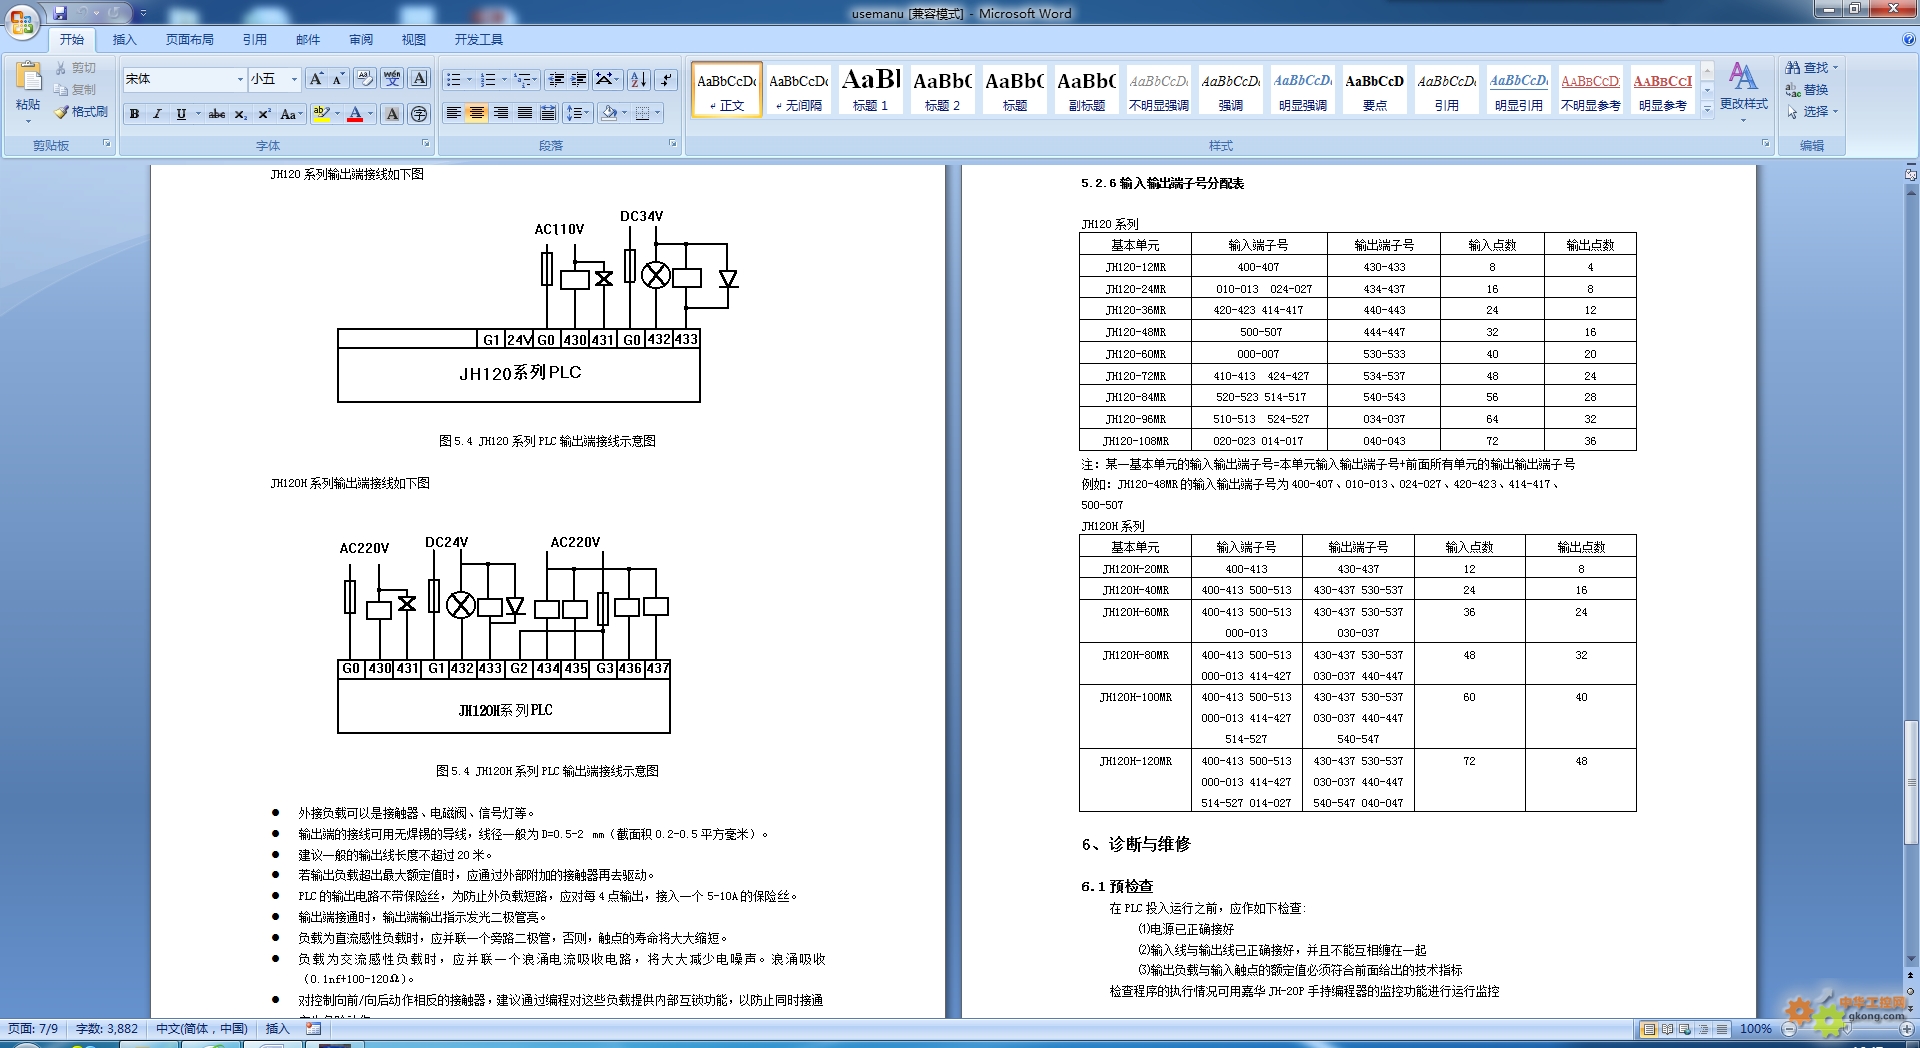Screen dimensions: 1920x1048
Task: Apply the 标题 1 style
Action: pyautogui.click(x=871, y=89)
